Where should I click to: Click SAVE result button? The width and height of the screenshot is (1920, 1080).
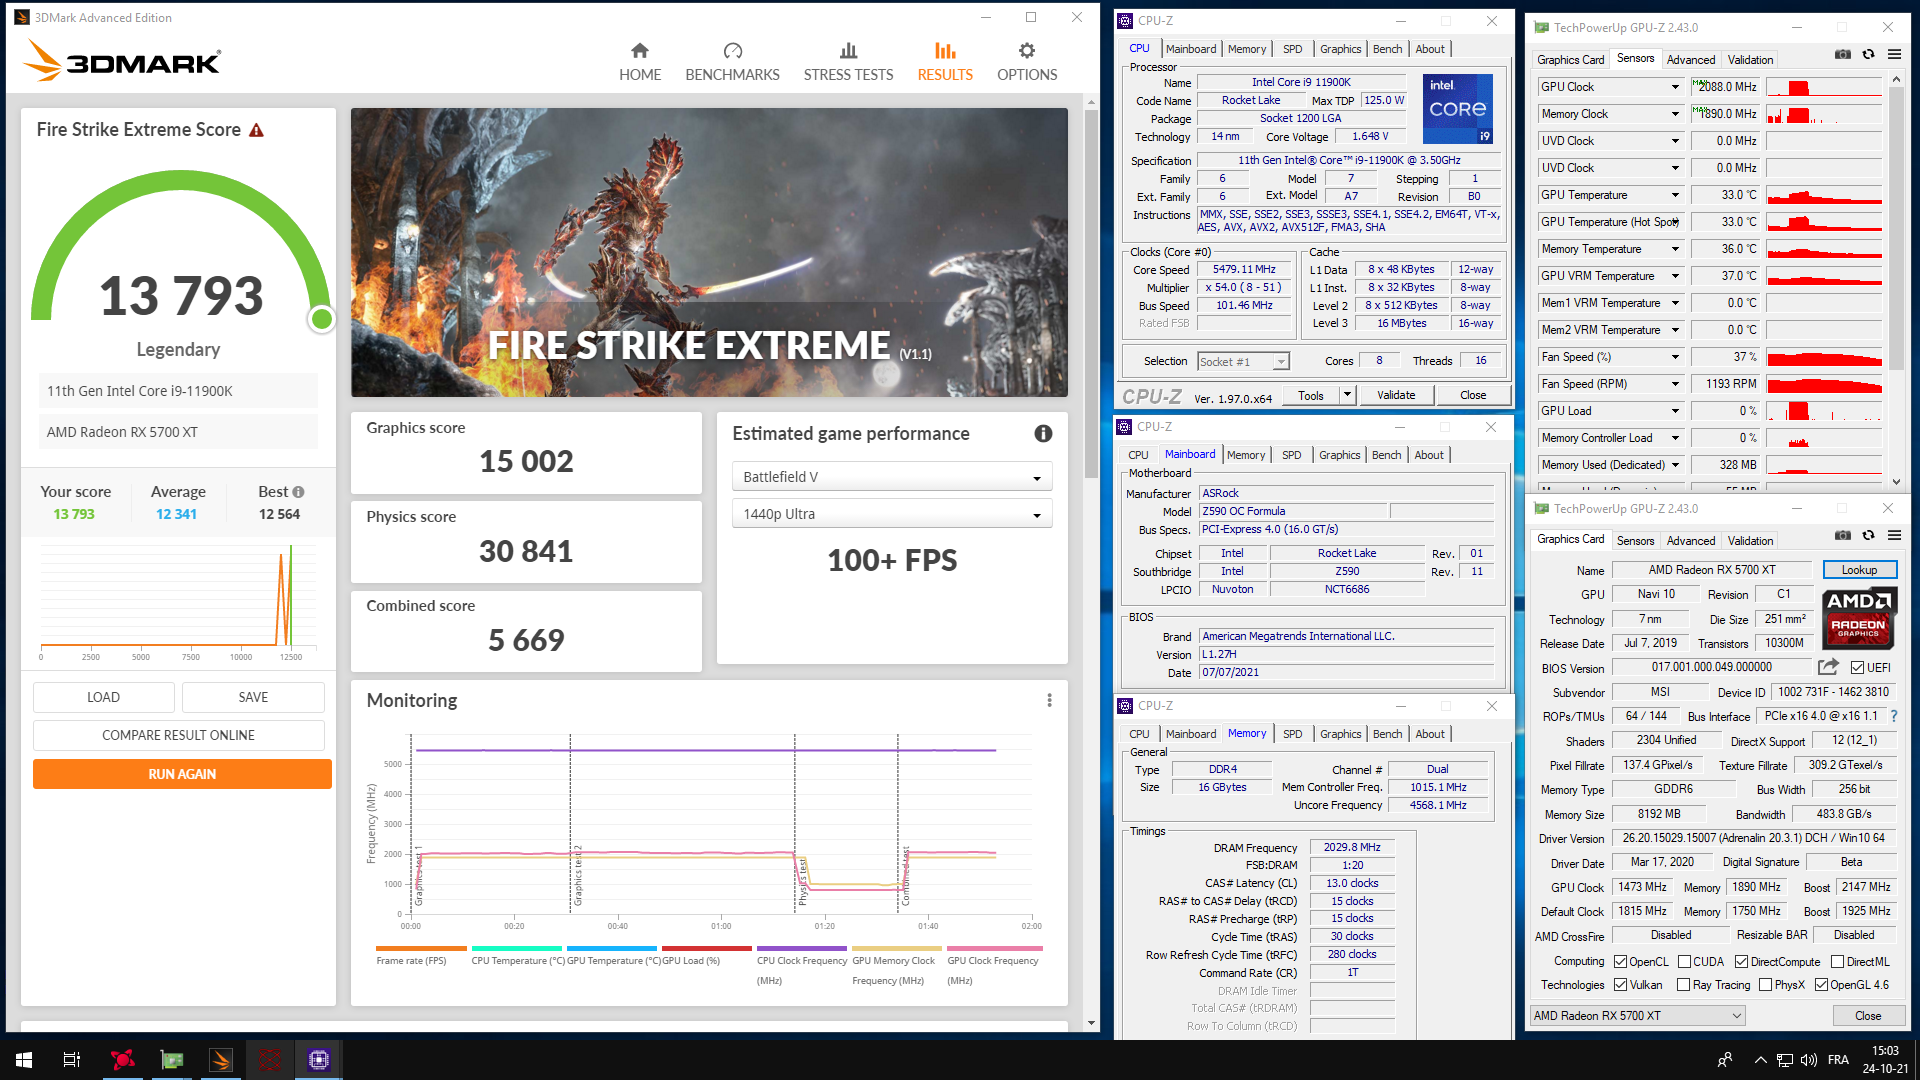[x=253, y=697]
